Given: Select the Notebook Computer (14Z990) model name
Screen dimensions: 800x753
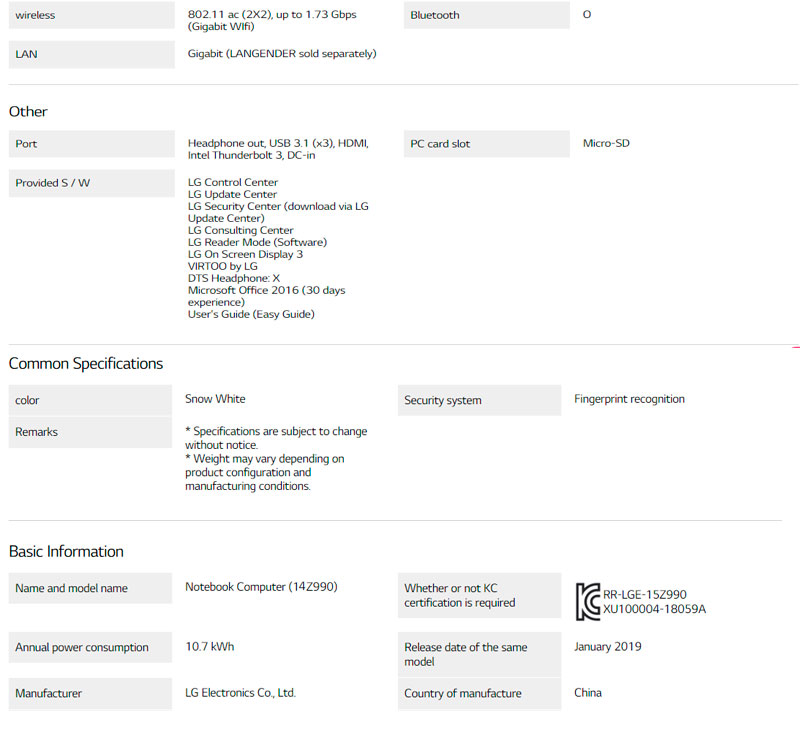Looking at the screenshot, I should pyautogui.click(x=261, y=587).
